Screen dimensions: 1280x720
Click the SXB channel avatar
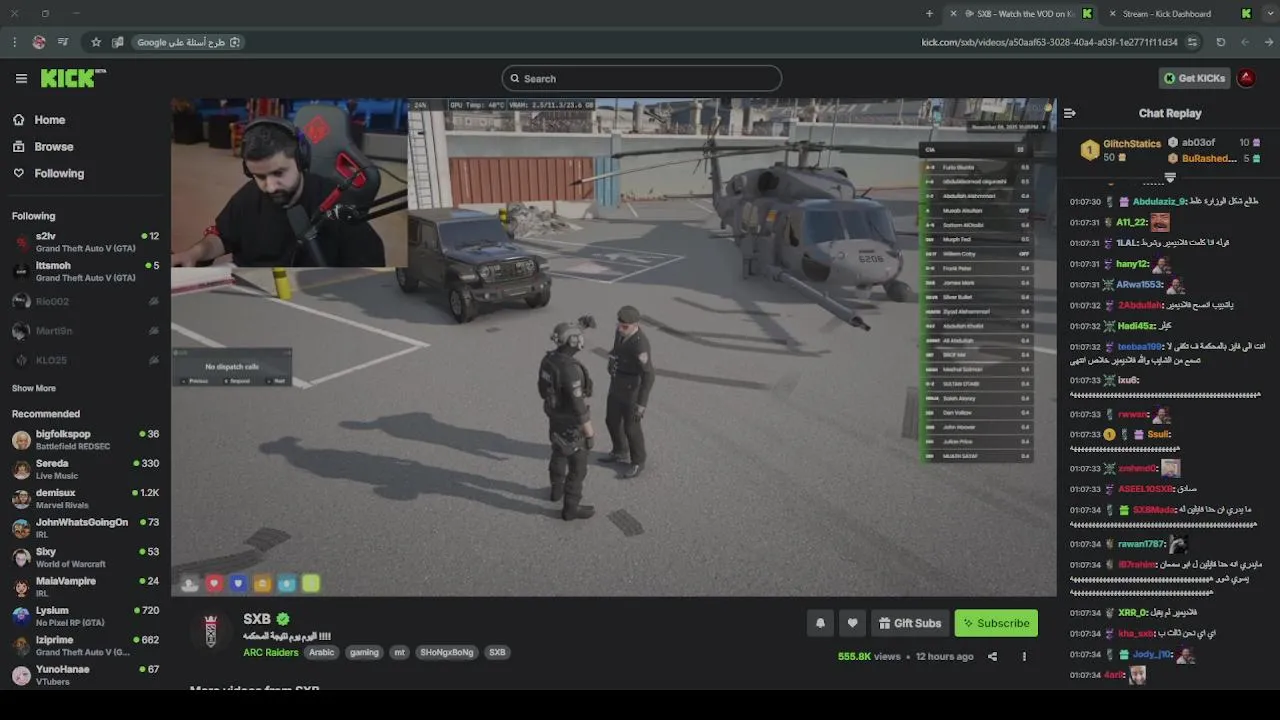(210, 631)
